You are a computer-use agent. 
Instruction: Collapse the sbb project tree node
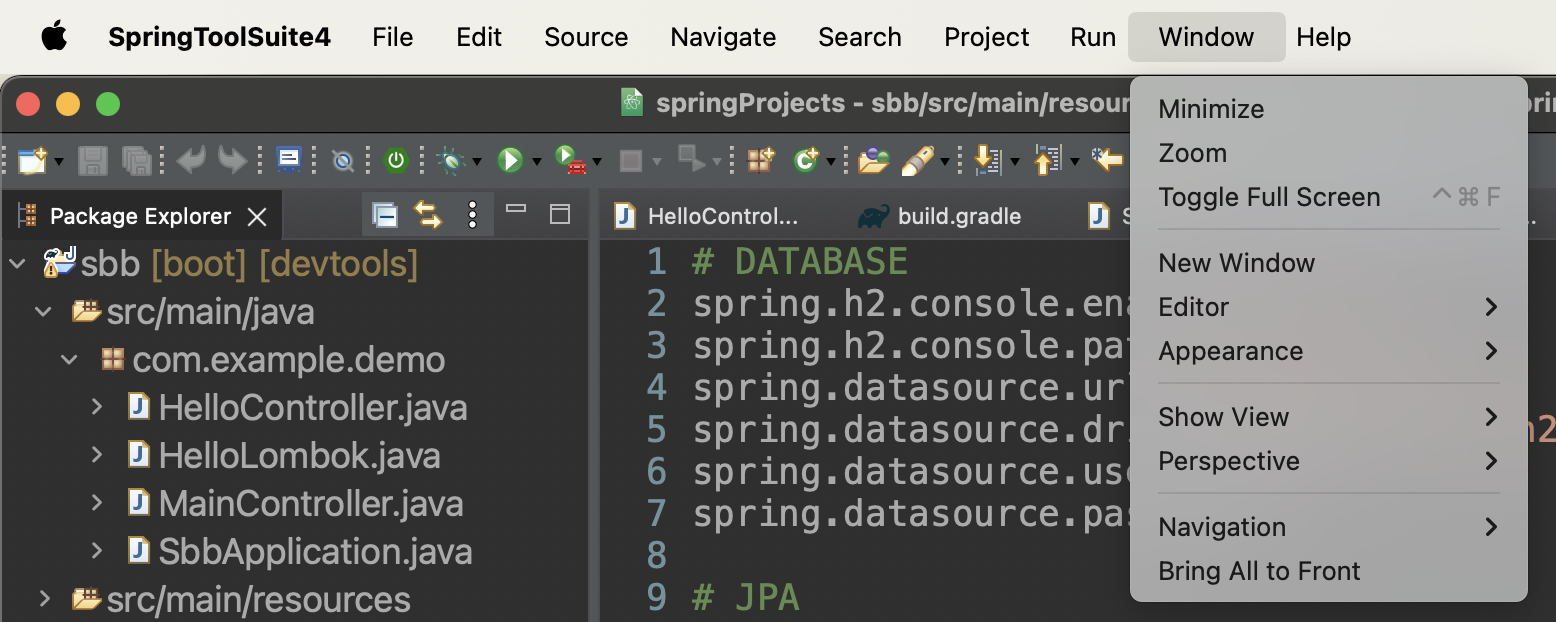pos(17,264)
